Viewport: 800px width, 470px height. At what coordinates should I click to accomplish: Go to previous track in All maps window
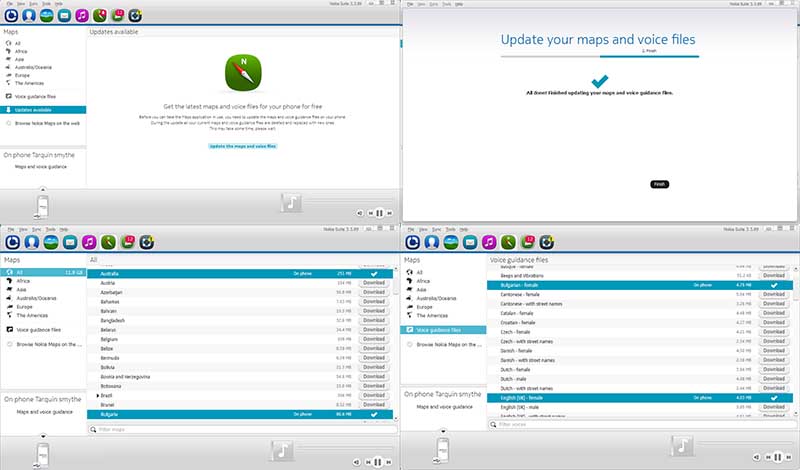tap(368, 462)
